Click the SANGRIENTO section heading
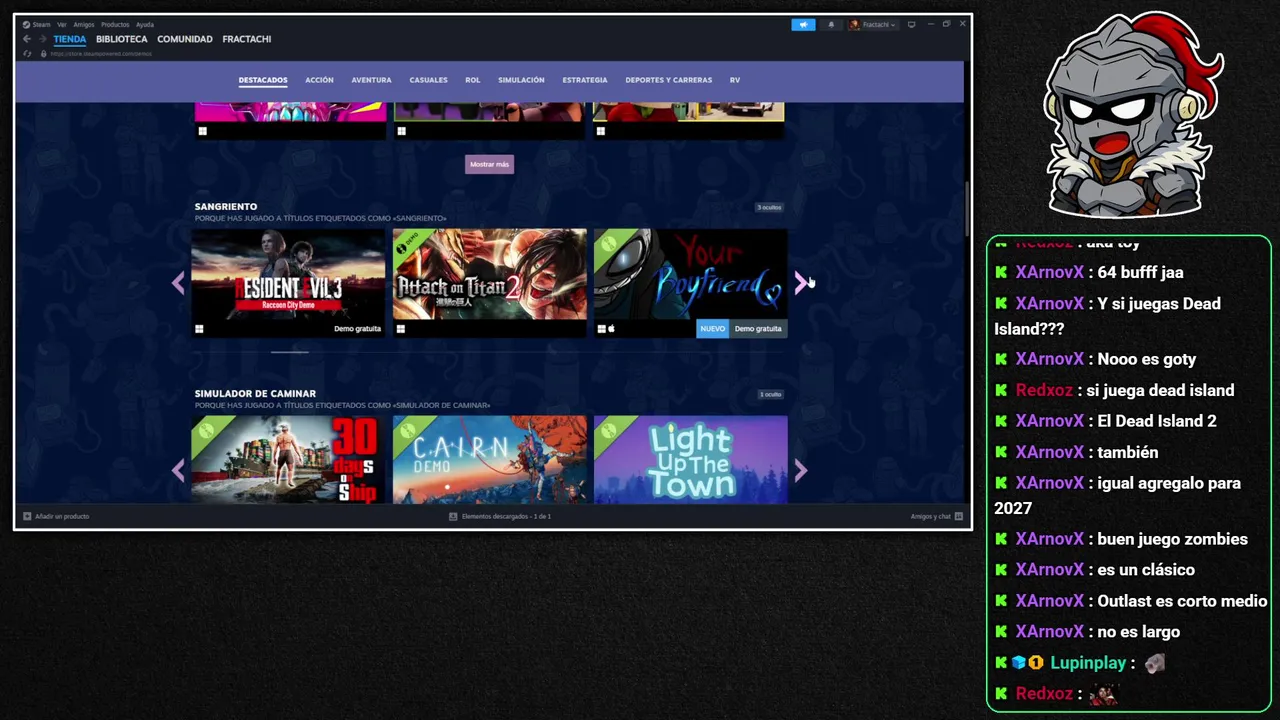 [x=226, y=207]
